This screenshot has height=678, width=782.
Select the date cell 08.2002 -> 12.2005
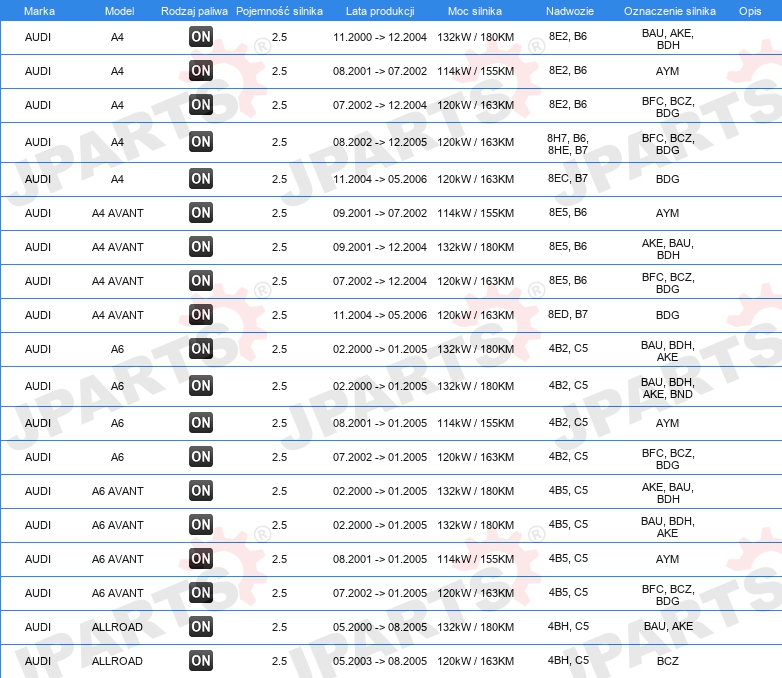point(380,142)
